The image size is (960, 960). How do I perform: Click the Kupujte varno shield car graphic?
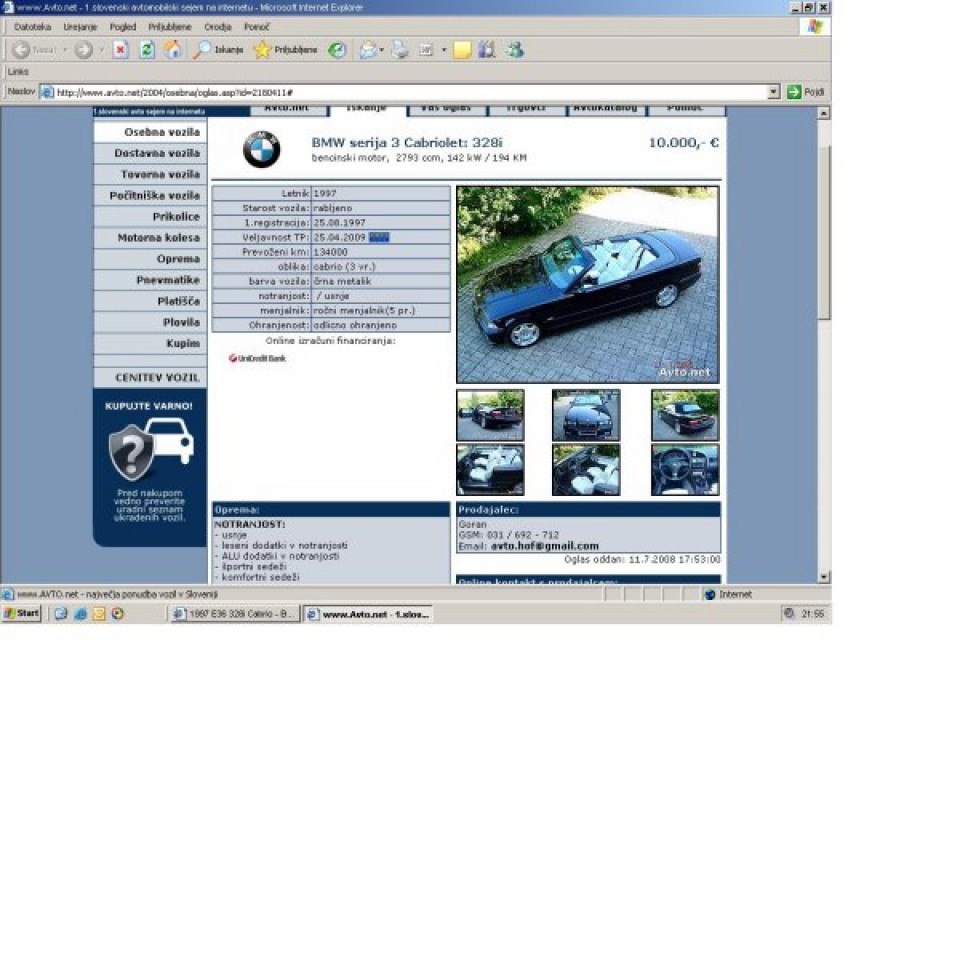point(151,449)
